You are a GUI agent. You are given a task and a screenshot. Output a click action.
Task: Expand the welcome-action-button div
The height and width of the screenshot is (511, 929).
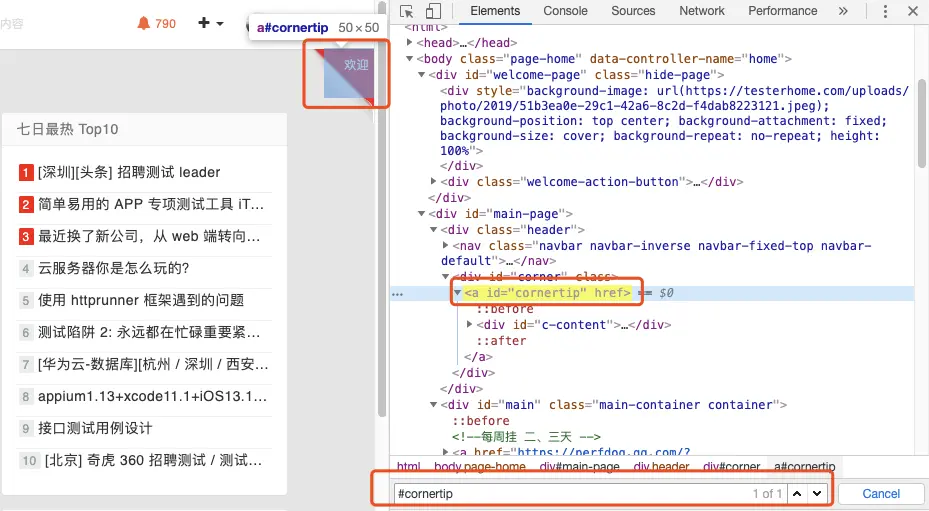tap(434, 181)
